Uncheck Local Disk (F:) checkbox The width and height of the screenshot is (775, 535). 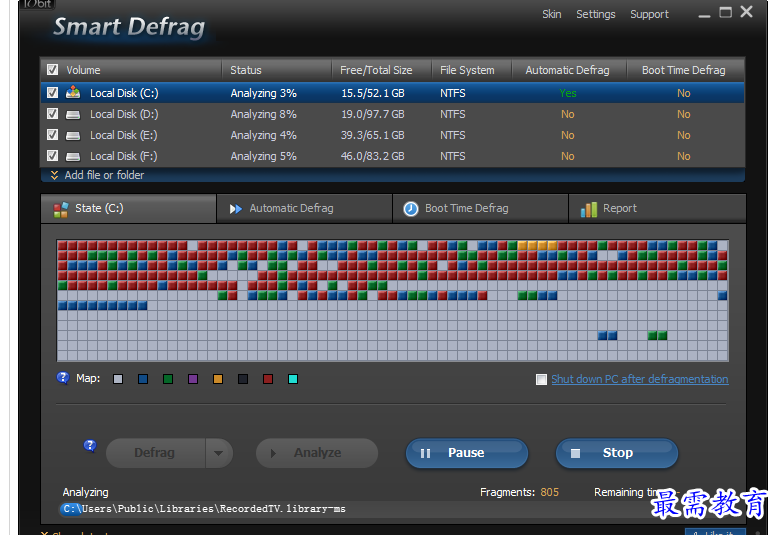click(x=52, y=156)
